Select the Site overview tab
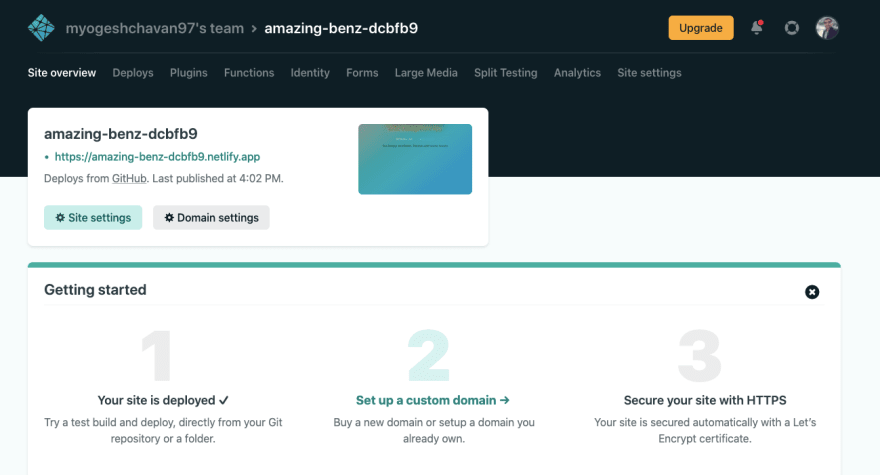Image resolution: width=880 pixels, height=475 pixels. (x=62, y=72)
